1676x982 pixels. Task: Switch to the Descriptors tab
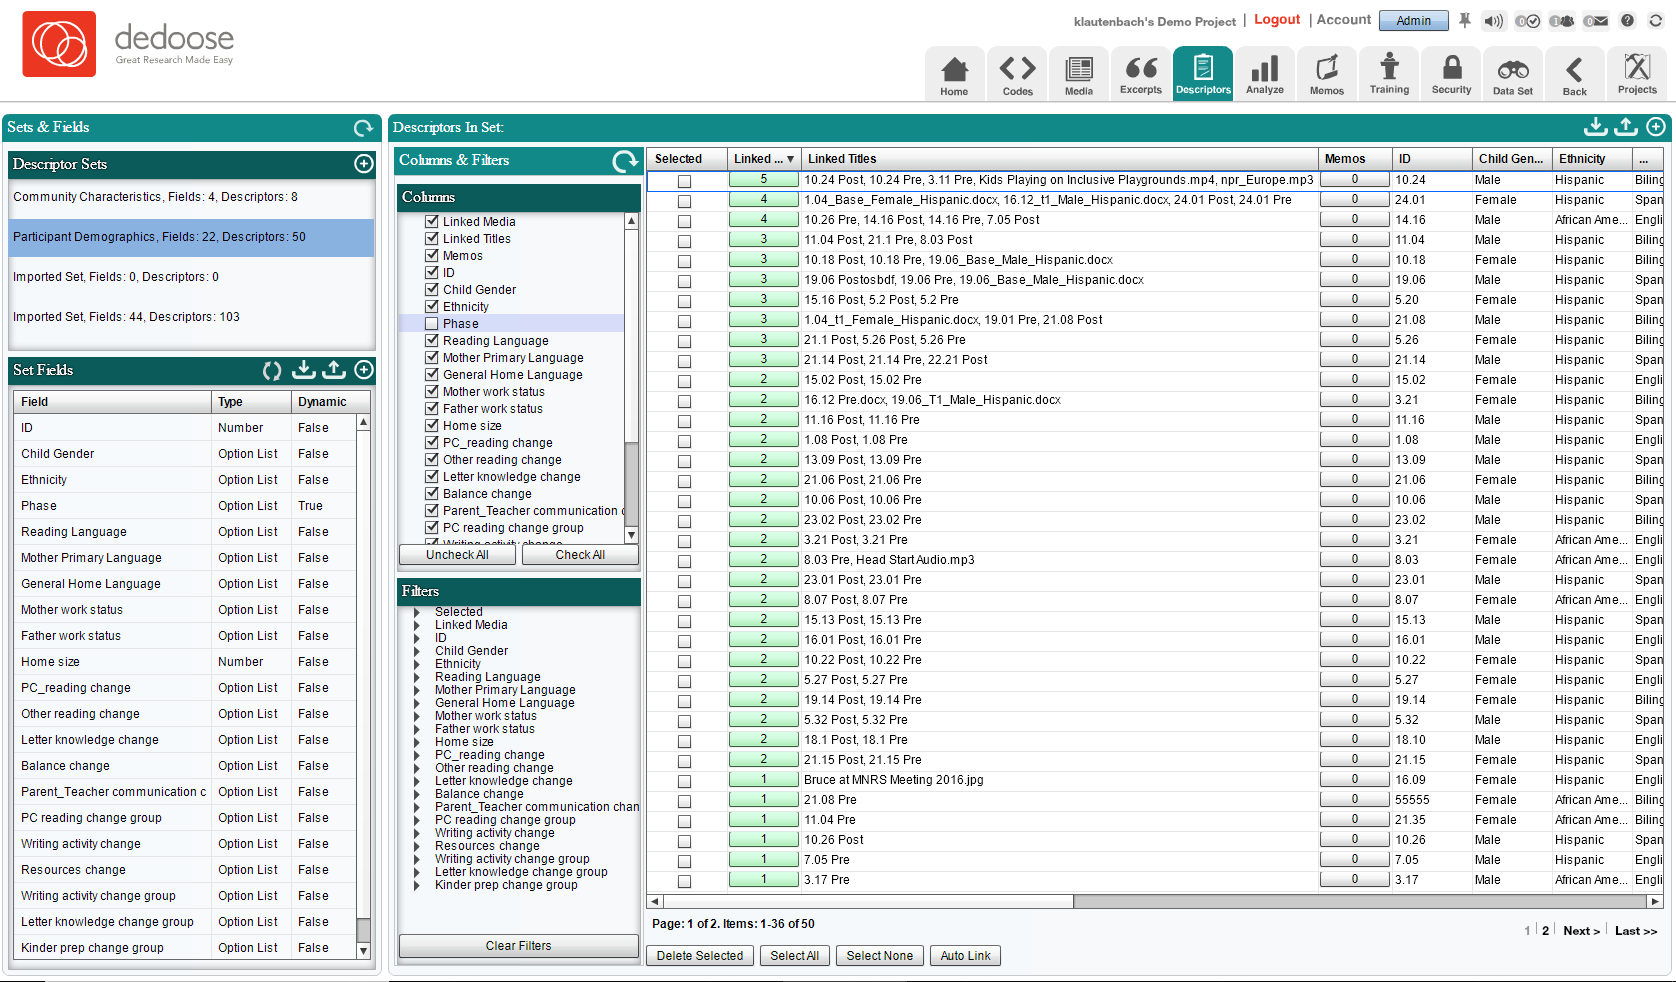[1203, 74]
